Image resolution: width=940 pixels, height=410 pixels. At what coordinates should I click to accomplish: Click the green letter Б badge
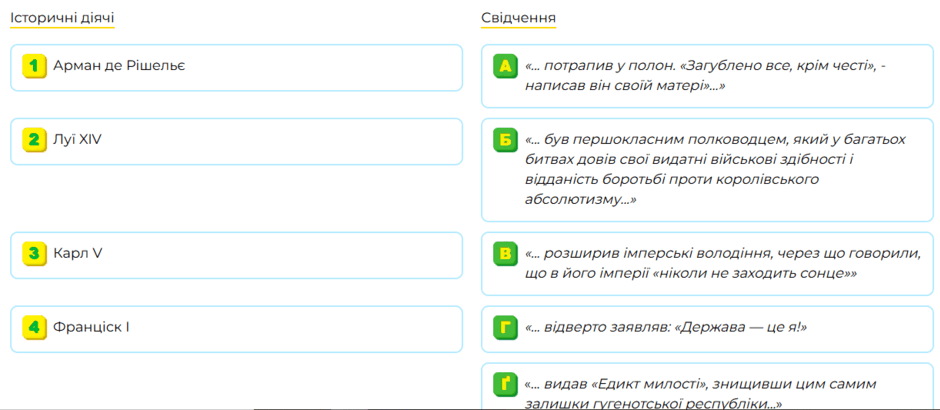tap(505, 140)
